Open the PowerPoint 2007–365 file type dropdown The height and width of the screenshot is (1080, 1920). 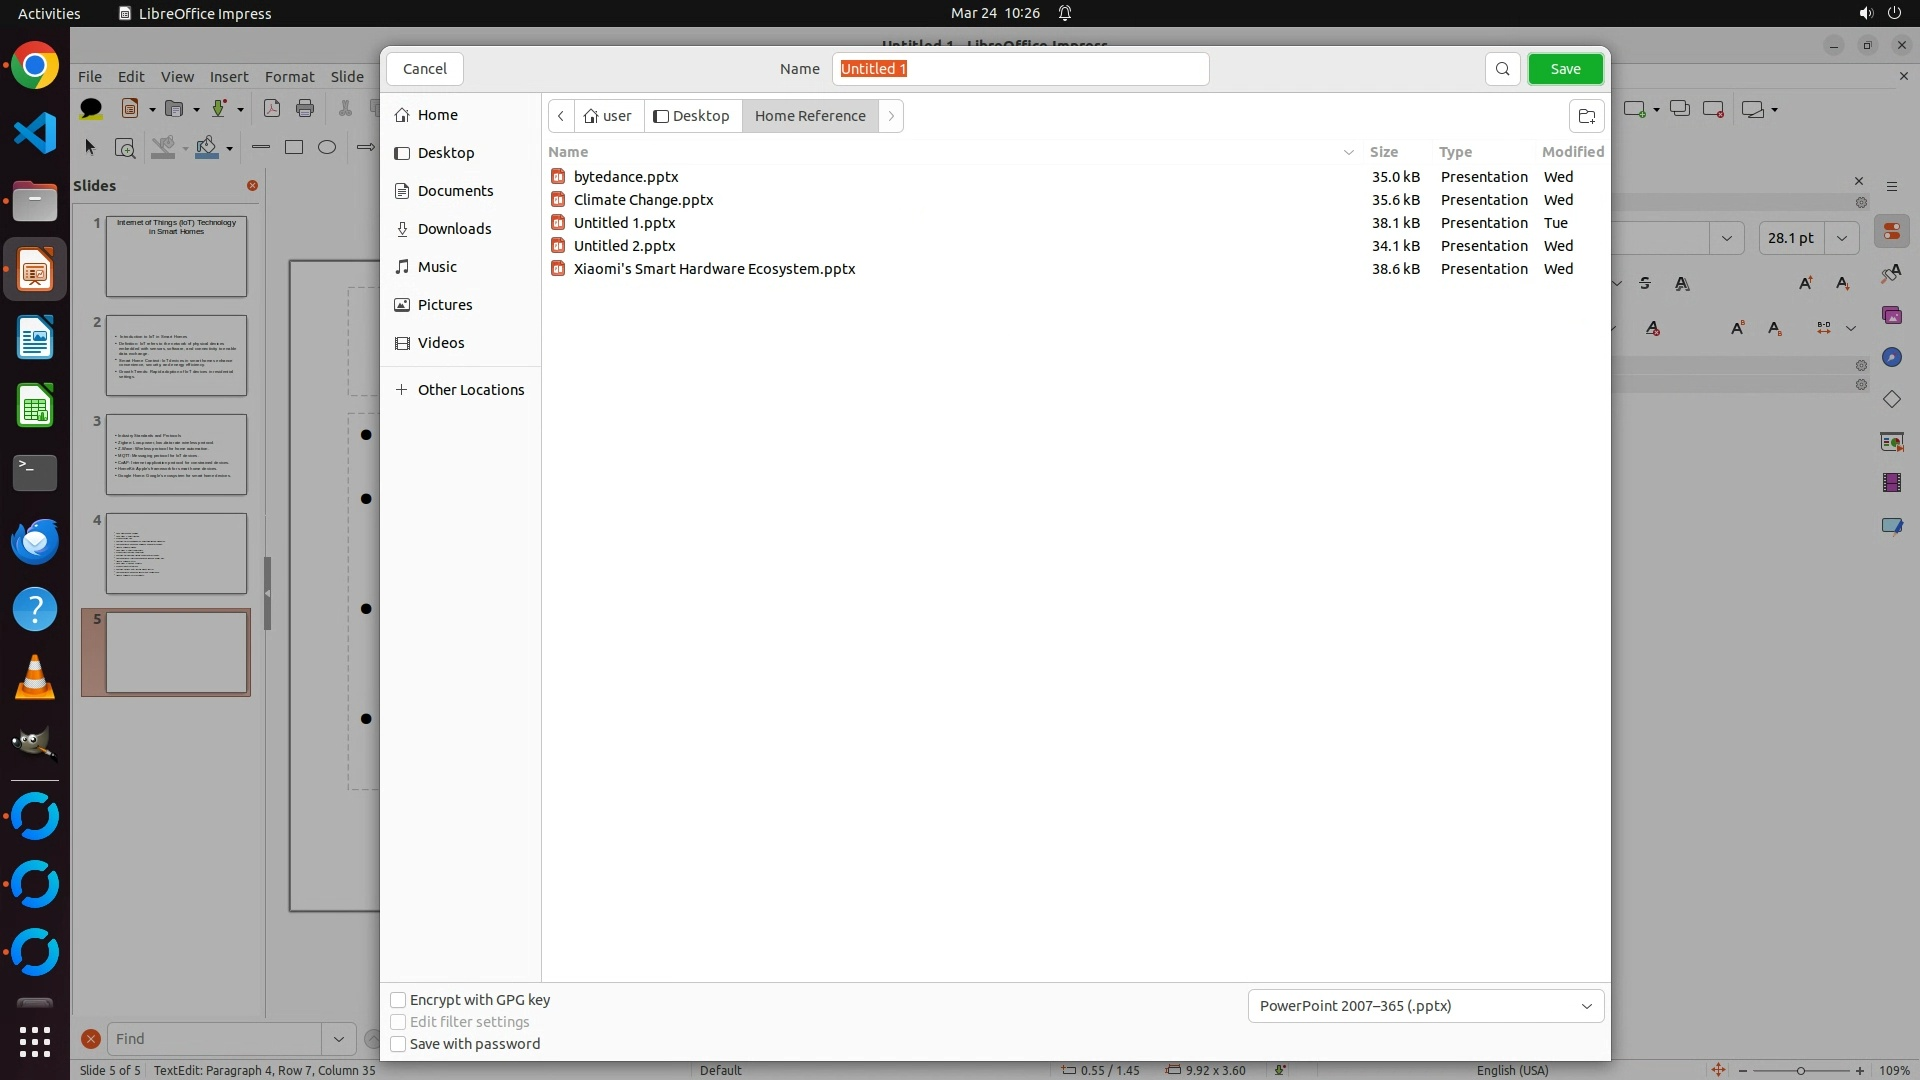click(x=1425, y=1006)
